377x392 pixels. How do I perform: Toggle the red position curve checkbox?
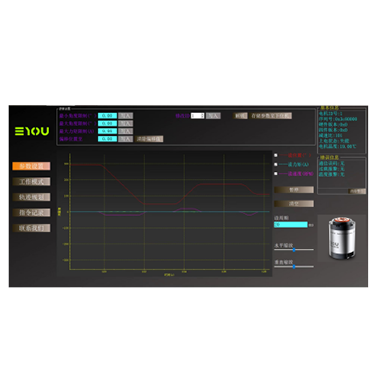coord(276,155)
